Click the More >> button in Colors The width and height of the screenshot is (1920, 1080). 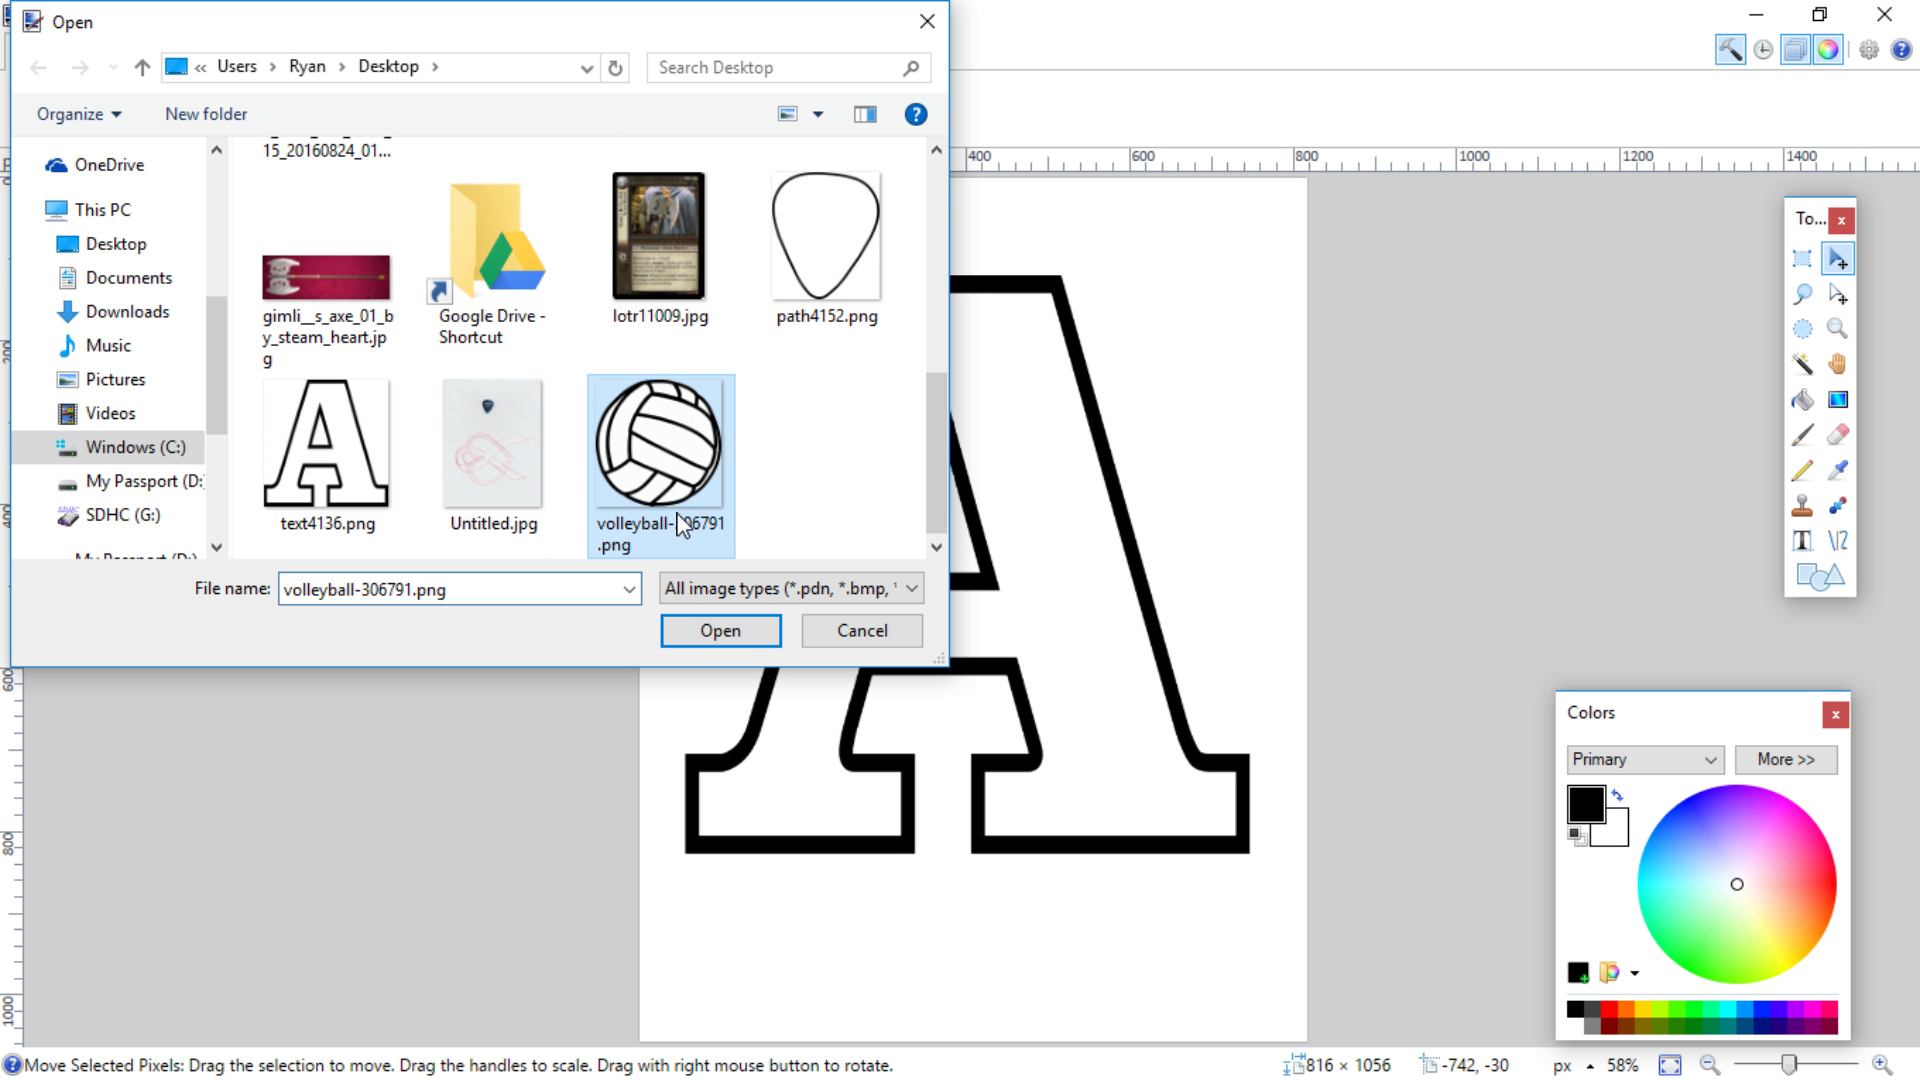point(1786,760)
